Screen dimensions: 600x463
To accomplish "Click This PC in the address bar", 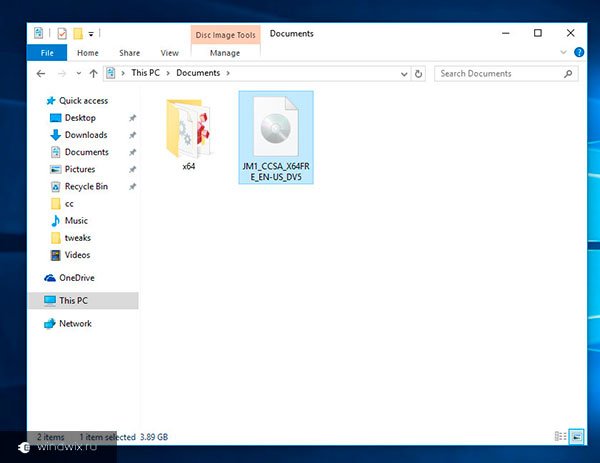I will 145,73.
